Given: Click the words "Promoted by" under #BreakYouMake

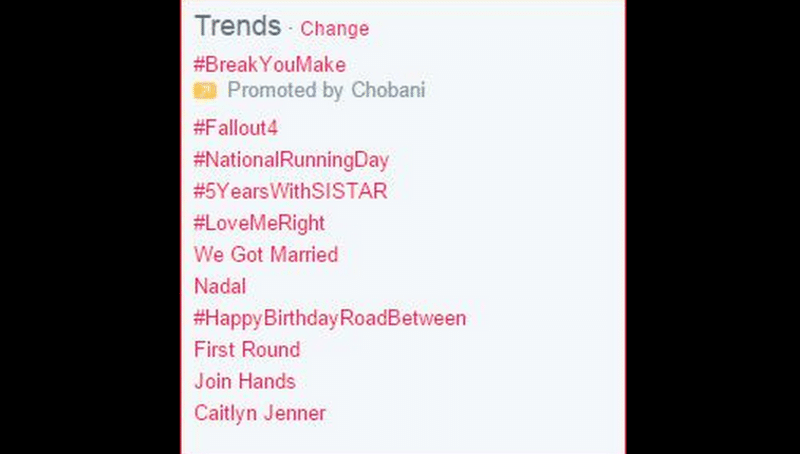Looking at the screenshot, I should 286,91.
